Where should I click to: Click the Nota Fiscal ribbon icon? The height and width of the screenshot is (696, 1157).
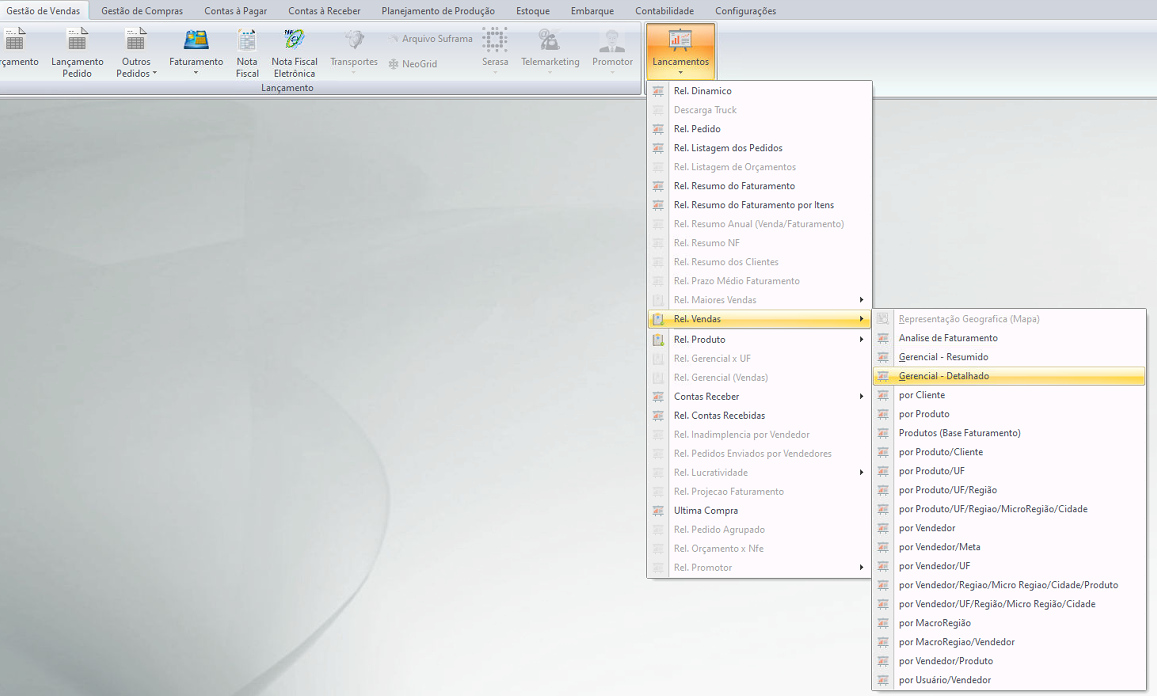247,41
